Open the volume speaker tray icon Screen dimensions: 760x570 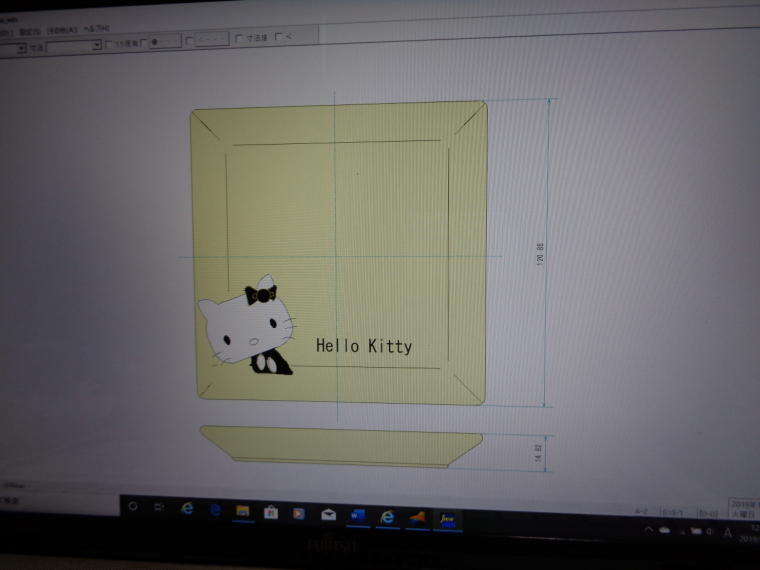coord(710,532)
